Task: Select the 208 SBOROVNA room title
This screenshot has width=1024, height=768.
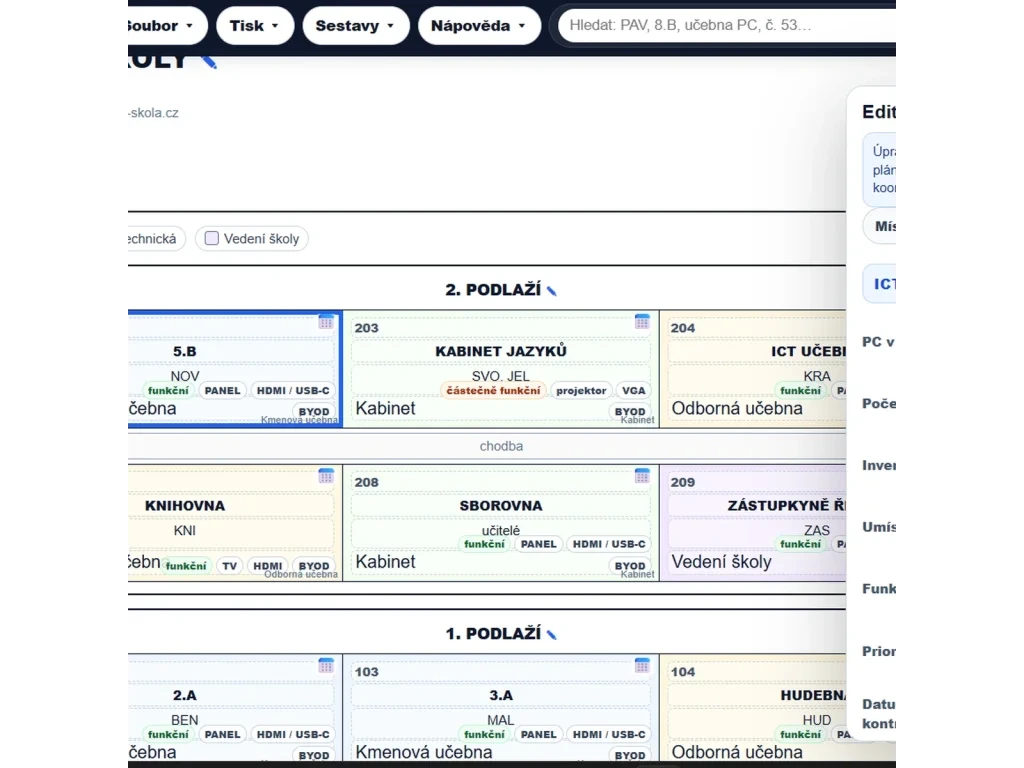Action: 501,505
